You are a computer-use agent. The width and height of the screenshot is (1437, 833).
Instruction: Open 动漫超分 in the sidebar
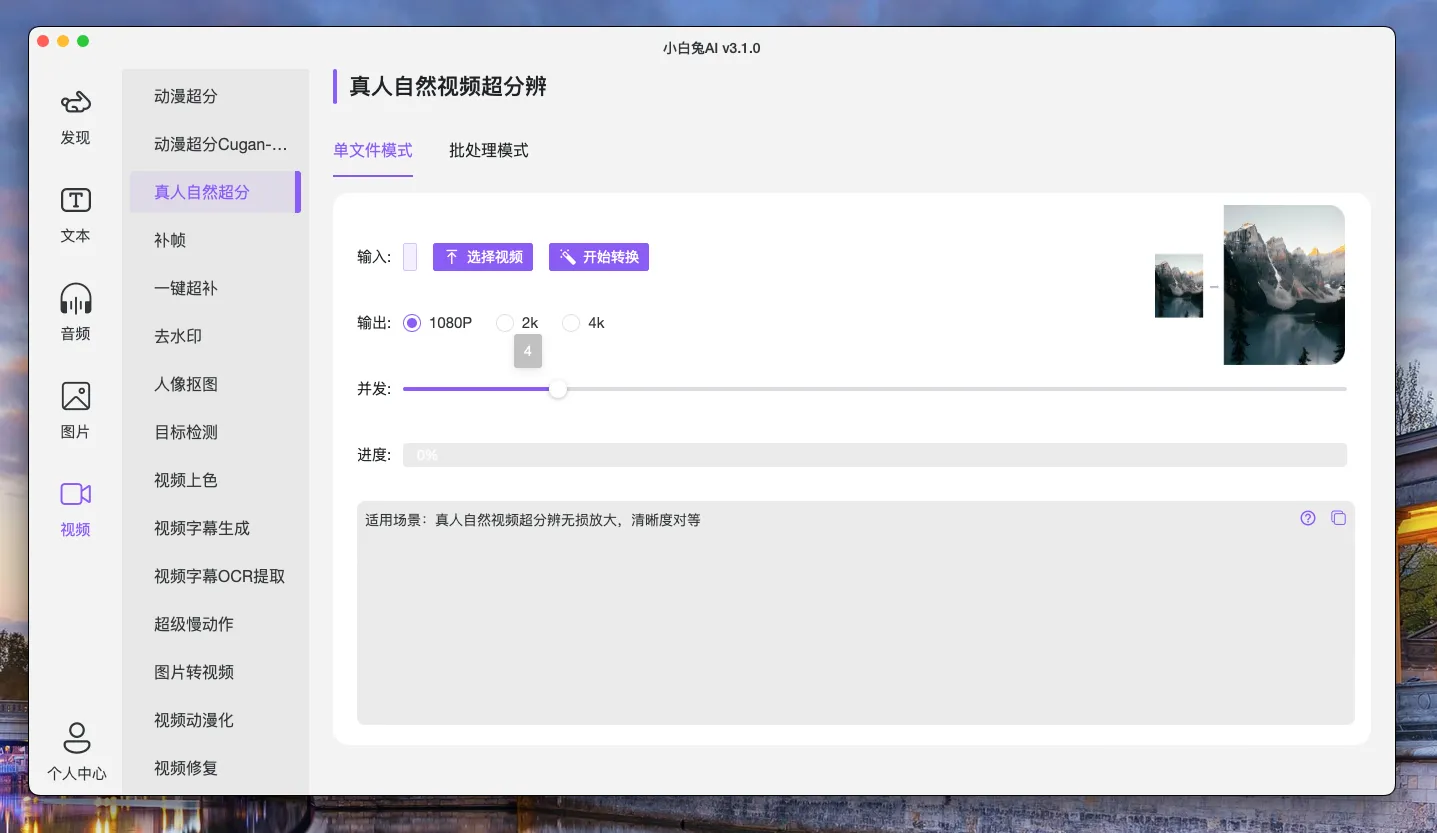[x=215, y=96]
